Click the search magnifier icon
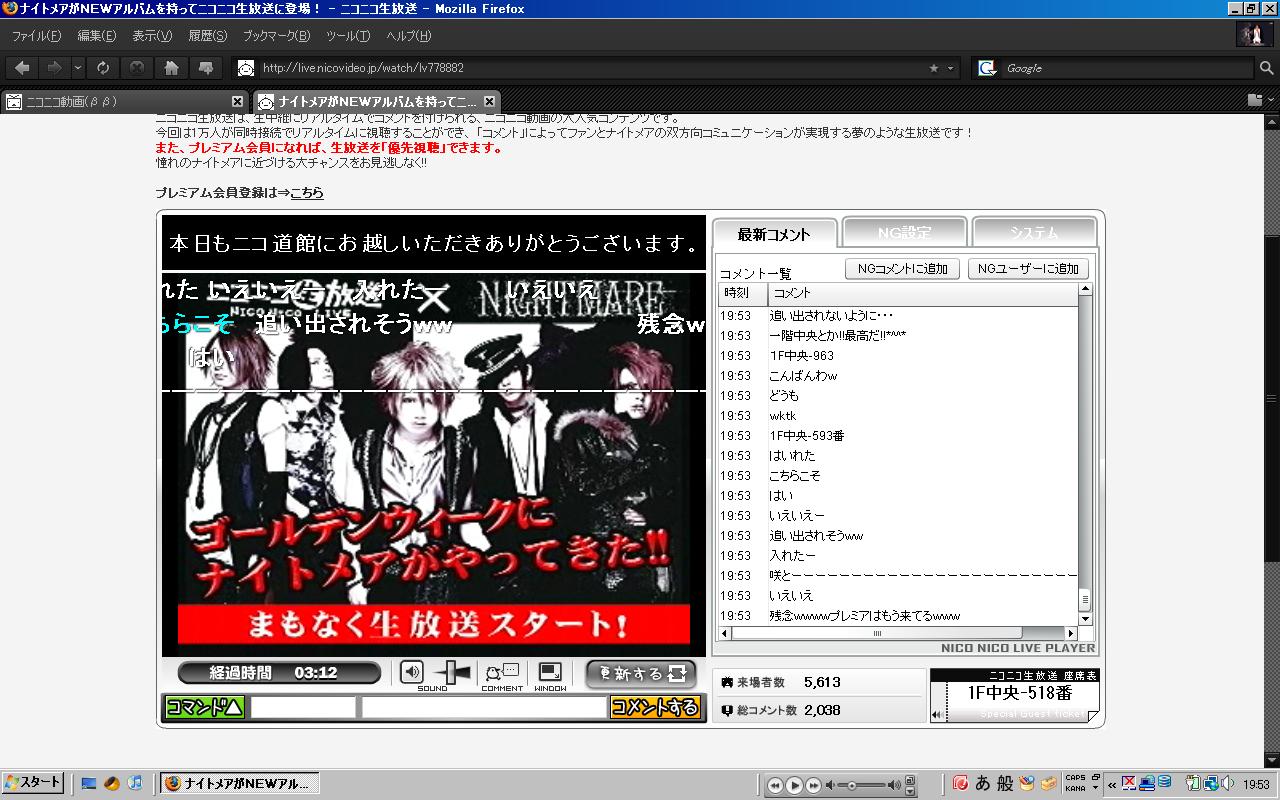The height and width of the screenshot is (800, 1280). 1267,68
